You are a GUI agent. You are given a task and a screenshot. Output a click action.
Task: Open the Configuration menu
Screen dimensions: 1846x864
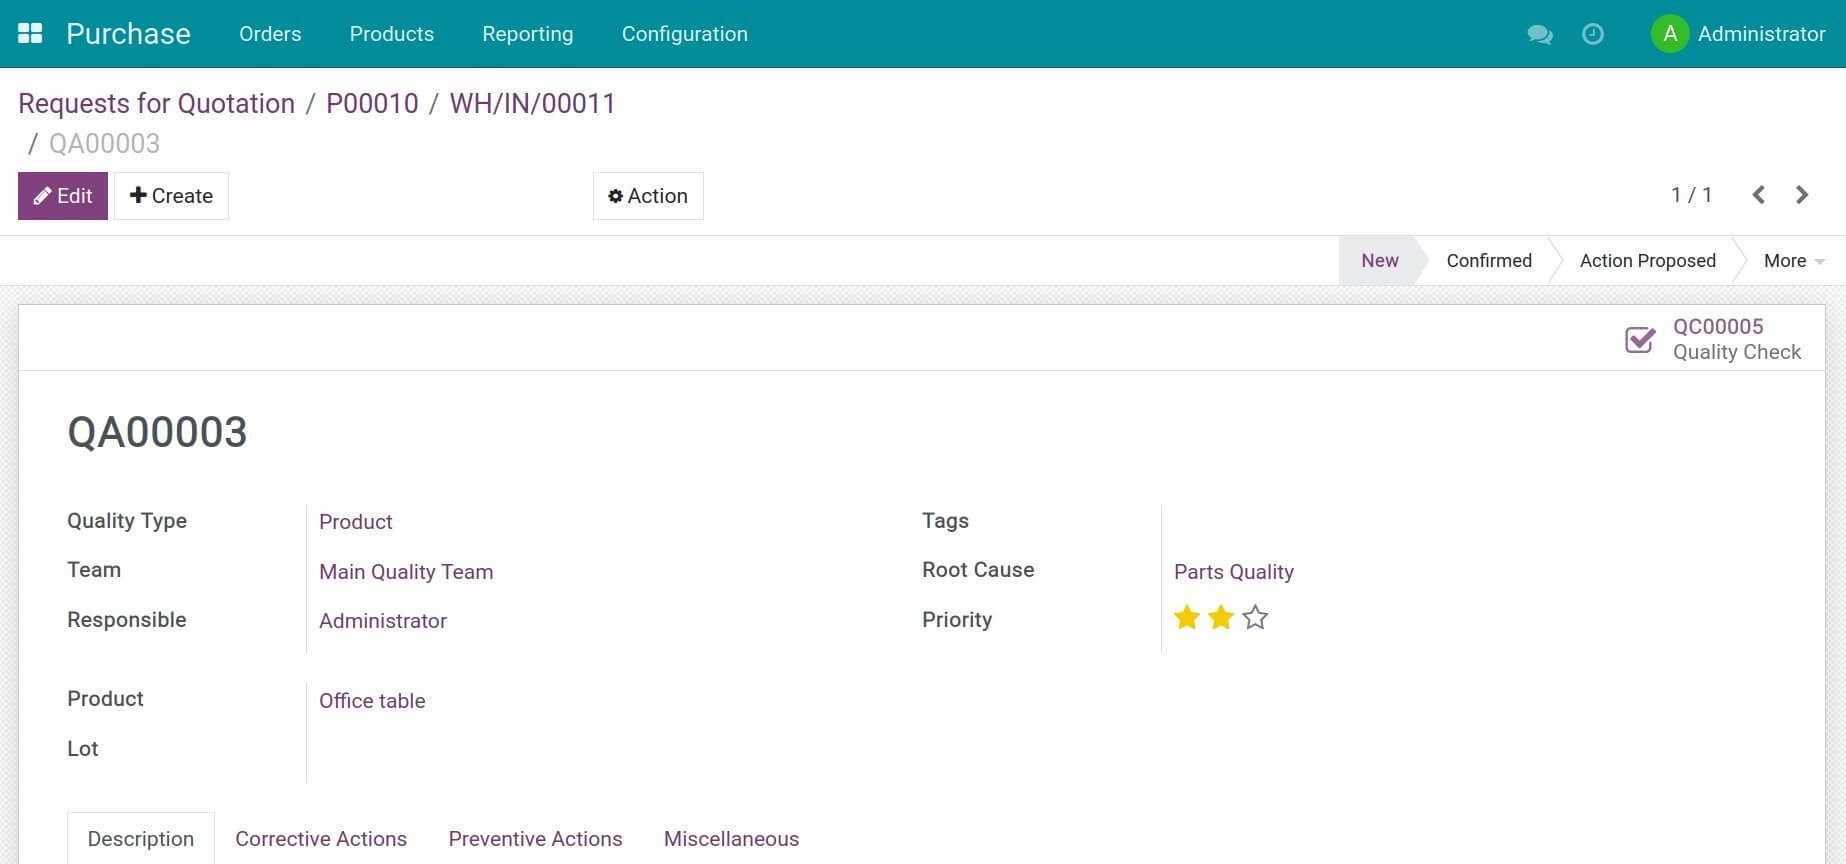click(x=684, y=34)
